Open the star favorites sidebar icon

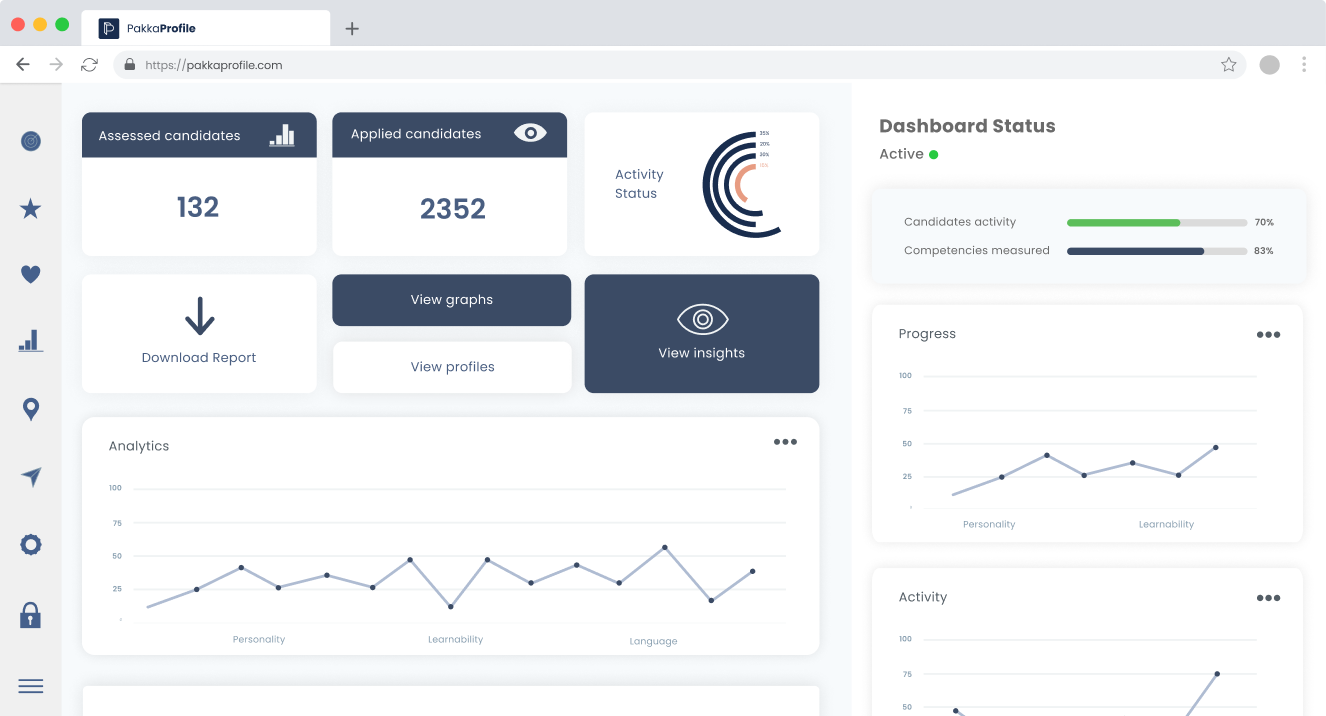pos(31,208)
